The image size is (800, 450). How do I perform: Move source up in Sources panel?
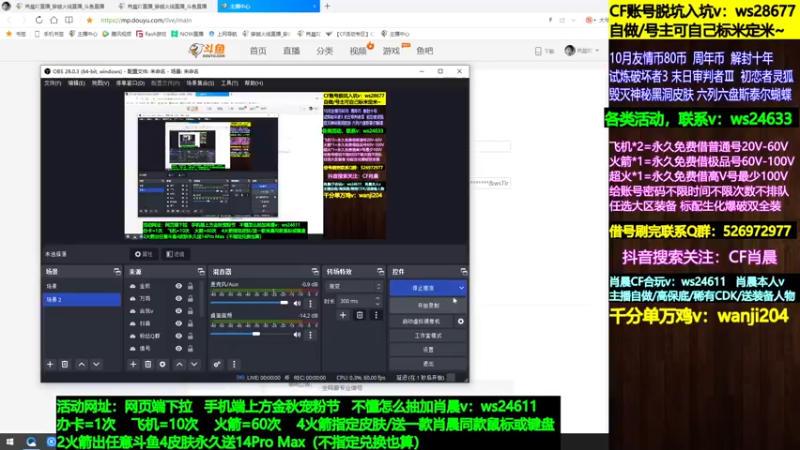180,364
